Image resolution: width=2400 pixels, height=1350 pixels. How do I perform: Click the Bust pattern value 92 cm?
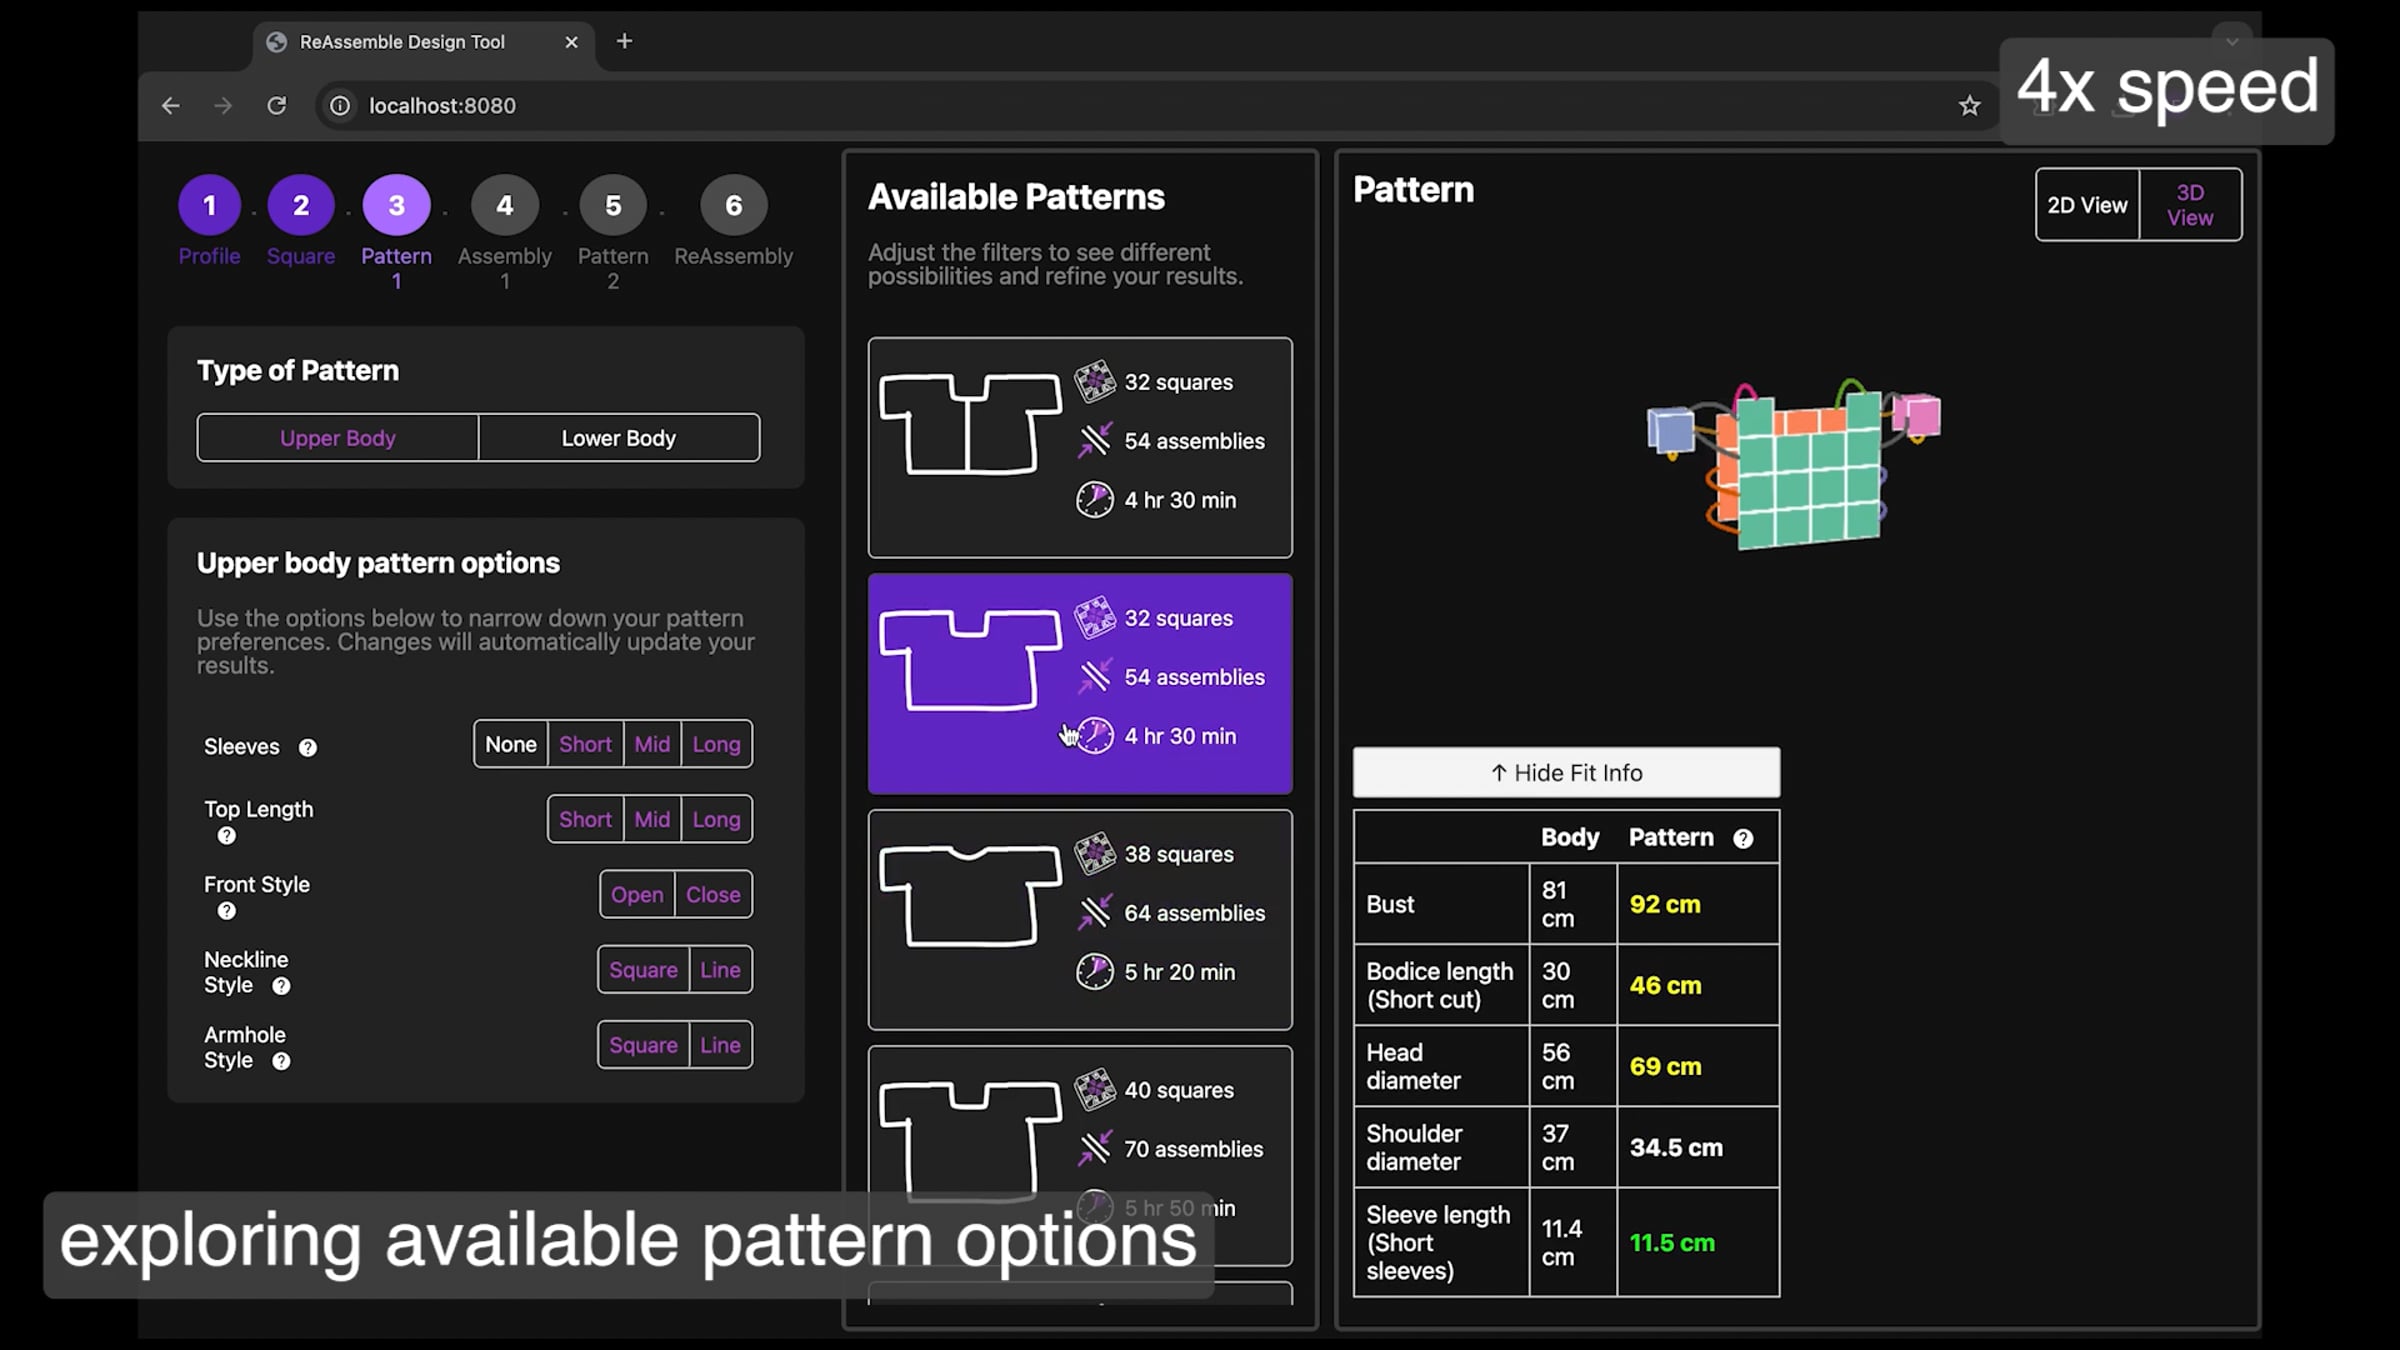pyautogui.click(x=1664, y=904)
